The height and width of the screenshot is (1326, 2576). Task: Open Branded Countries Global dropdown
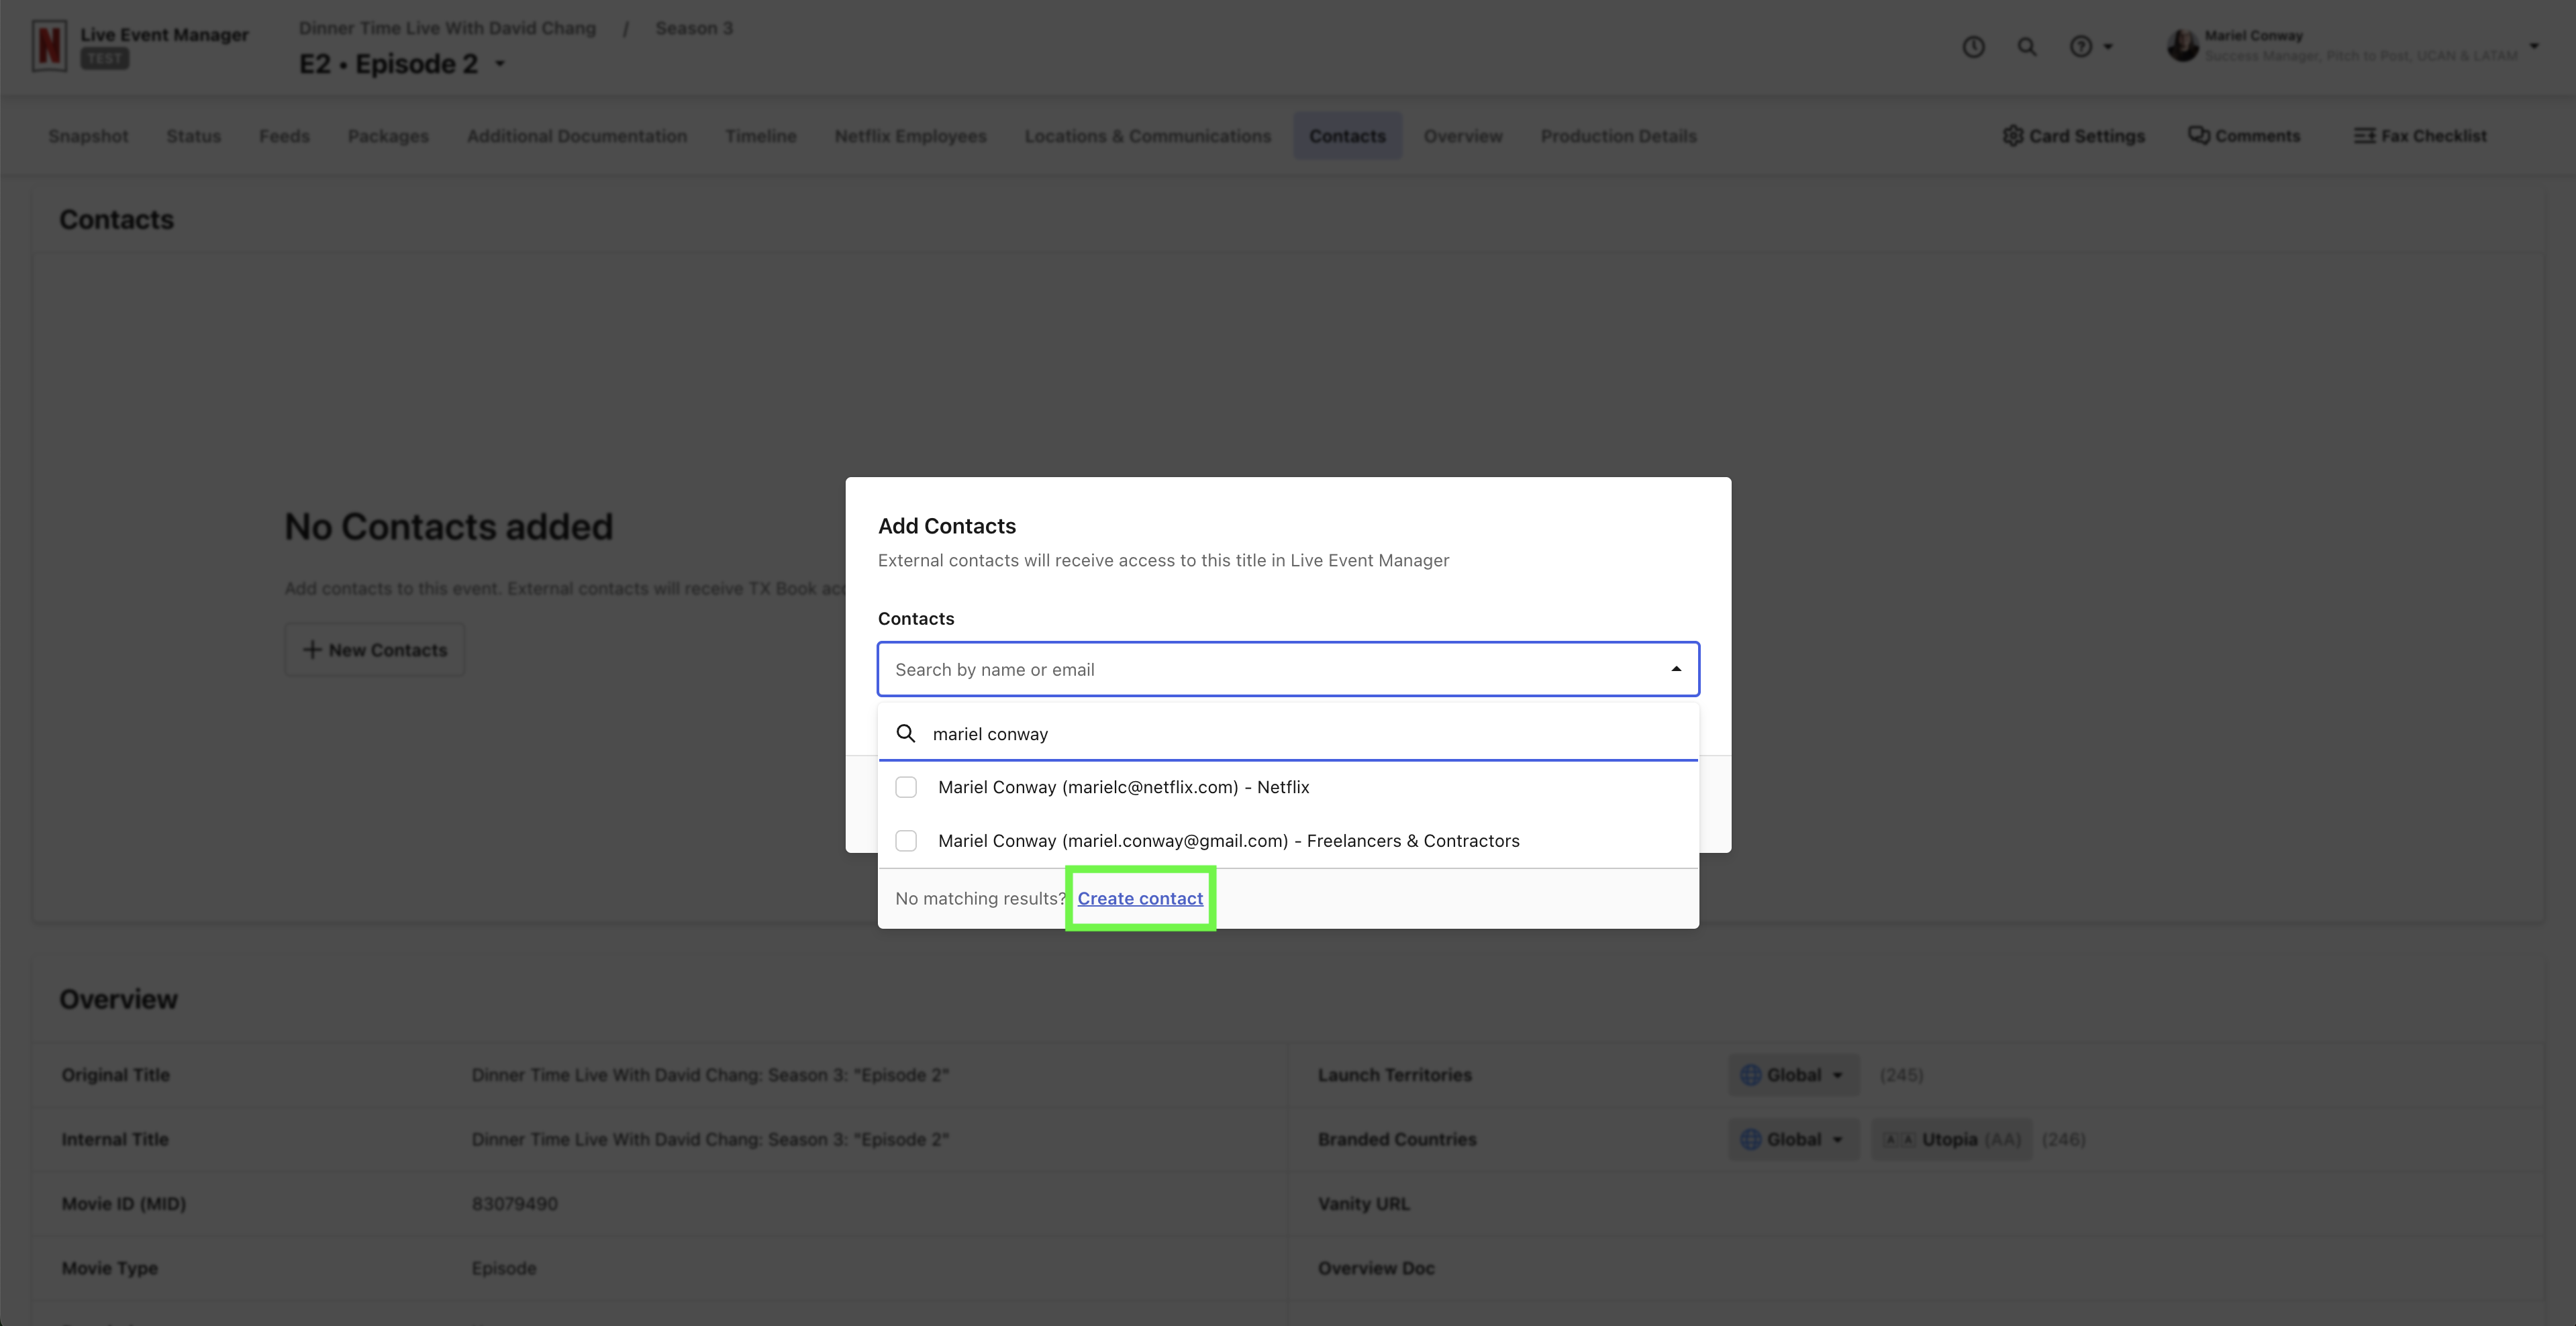1794,1139
